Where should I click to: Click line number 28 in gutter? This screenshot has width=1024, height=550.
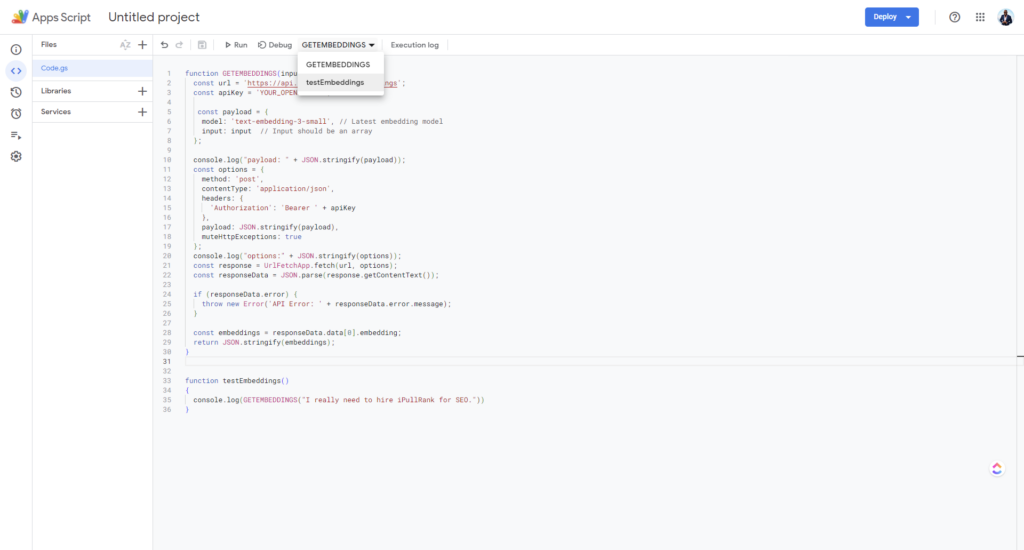pos(167,333)
